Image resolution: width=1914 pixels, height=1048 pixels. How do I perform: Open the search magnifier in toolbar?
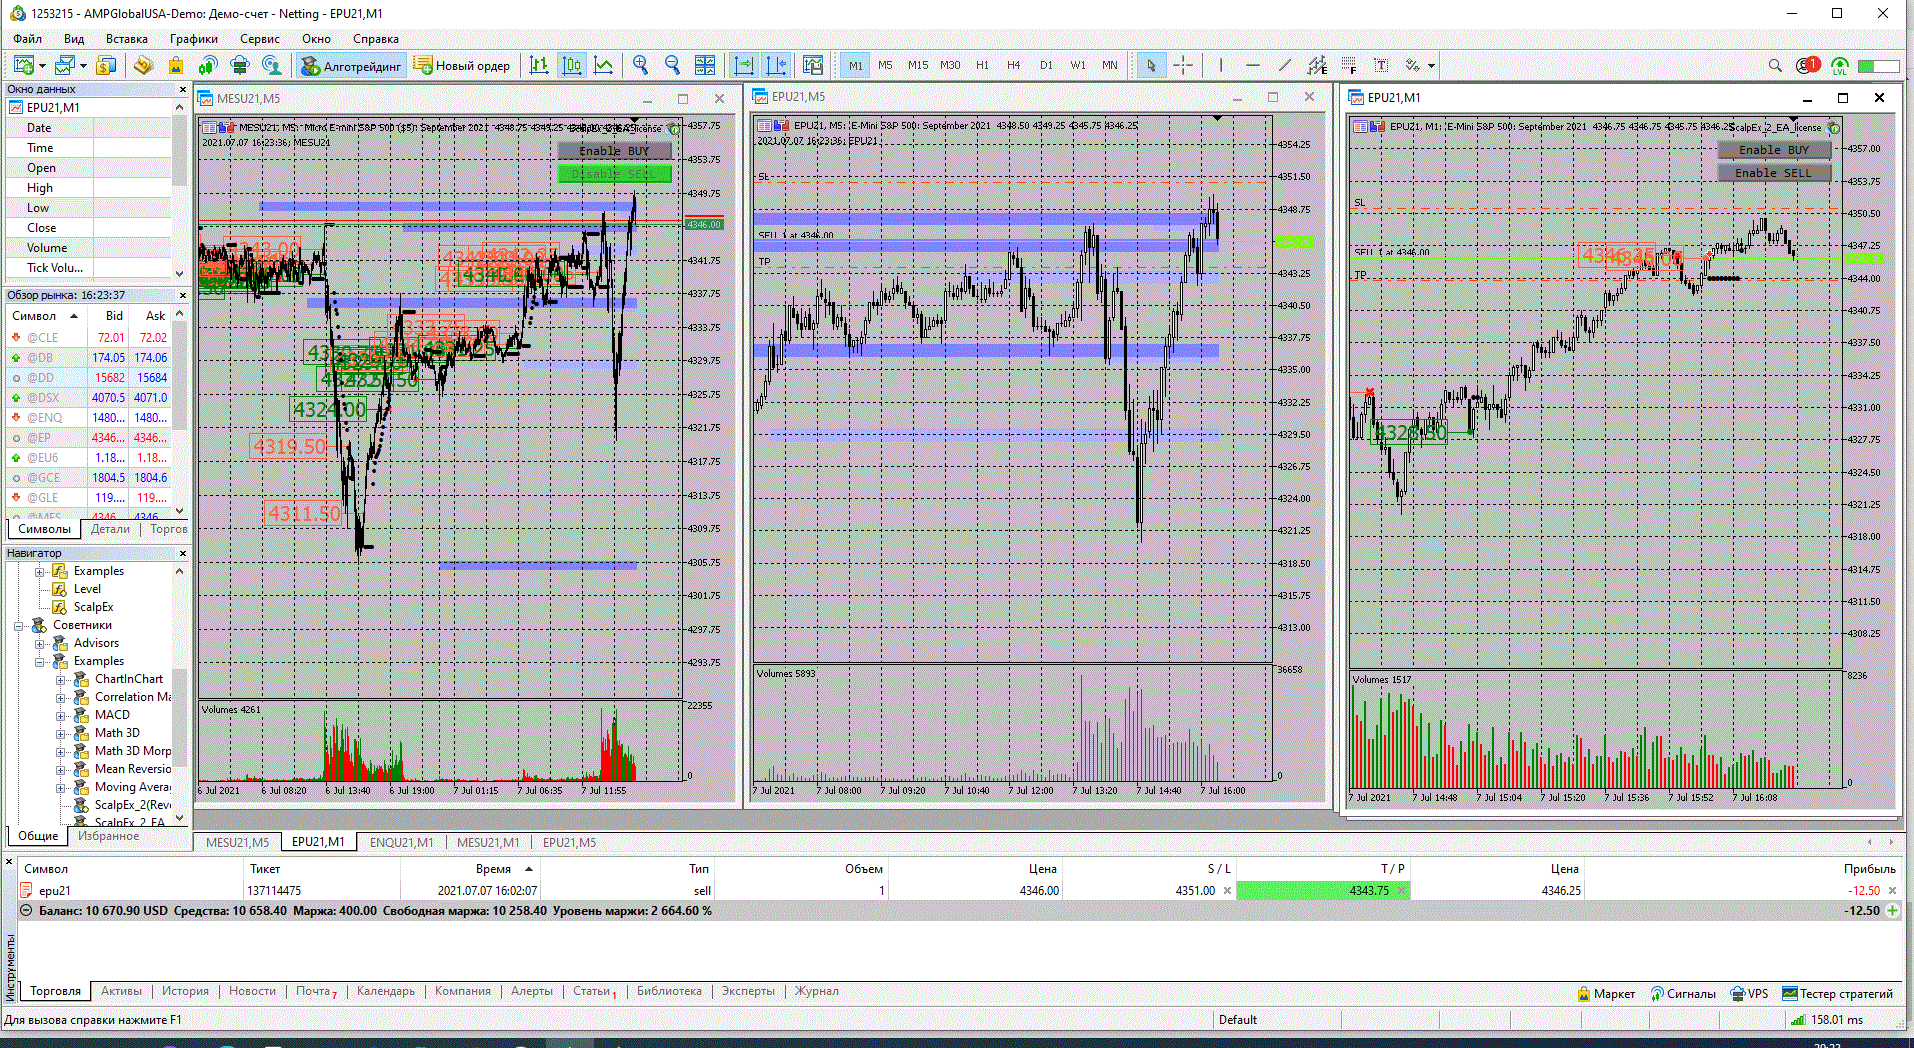(x=1775, y=66)
